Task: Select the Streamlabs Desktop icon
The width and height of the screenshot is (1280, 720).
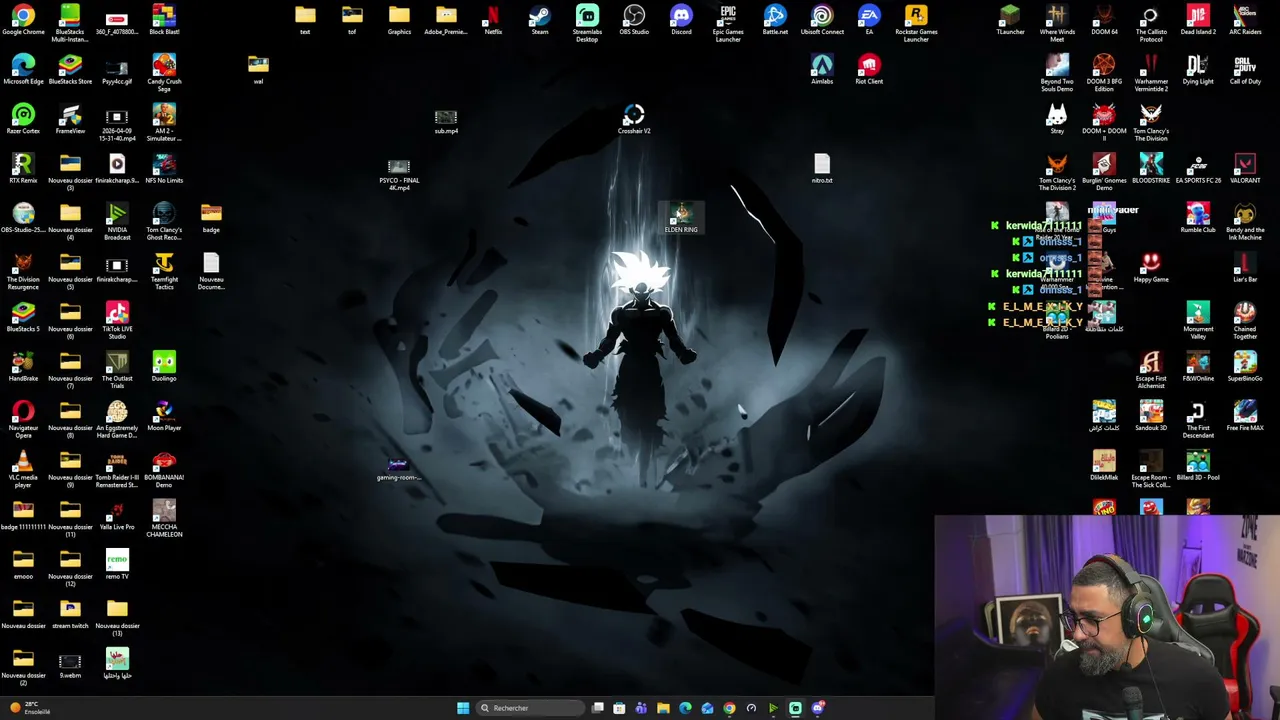Action: point(587,23)
